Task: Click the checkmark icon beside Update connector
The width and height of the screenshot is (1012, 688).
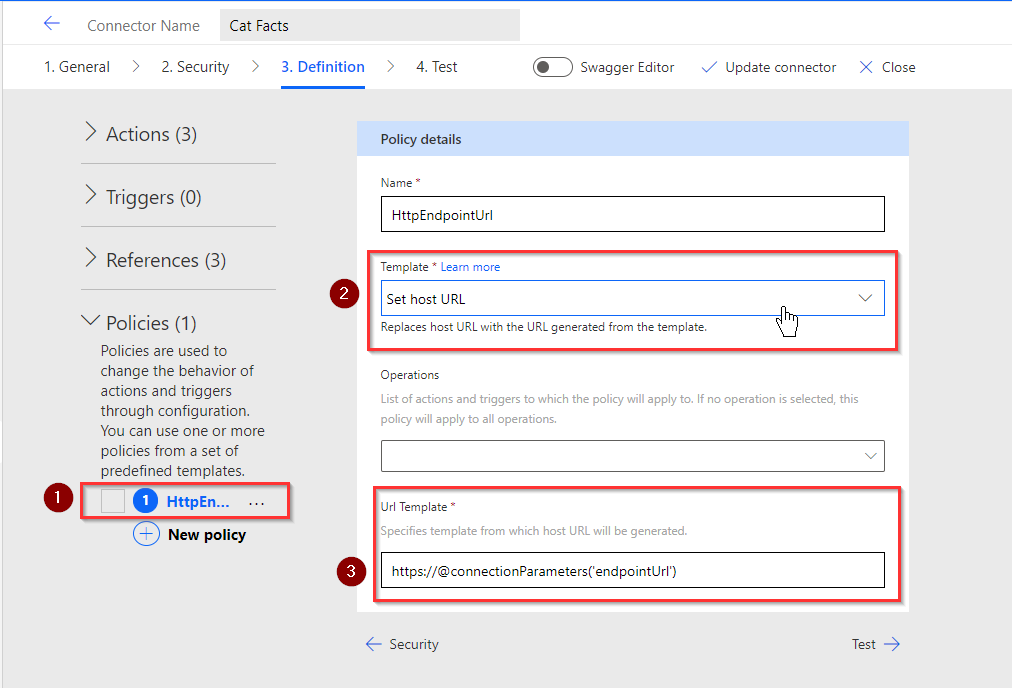Action: pyautogui.click(x=709, y=67)
